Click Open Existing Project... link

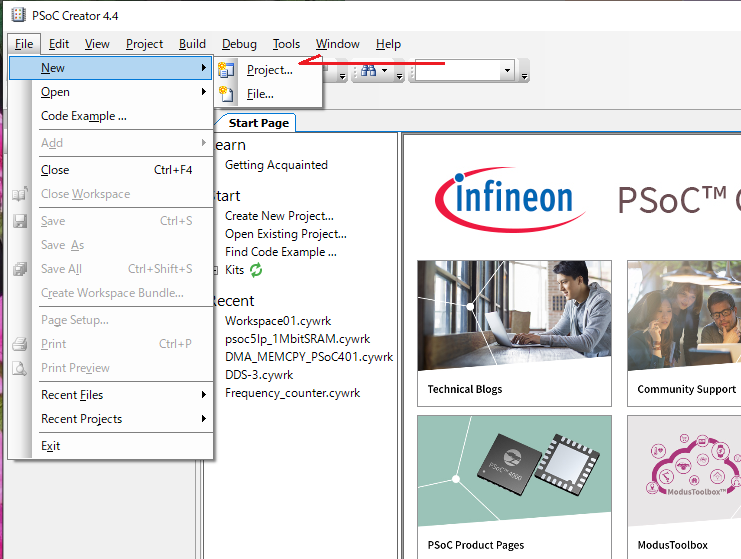(x=285, y=234)
